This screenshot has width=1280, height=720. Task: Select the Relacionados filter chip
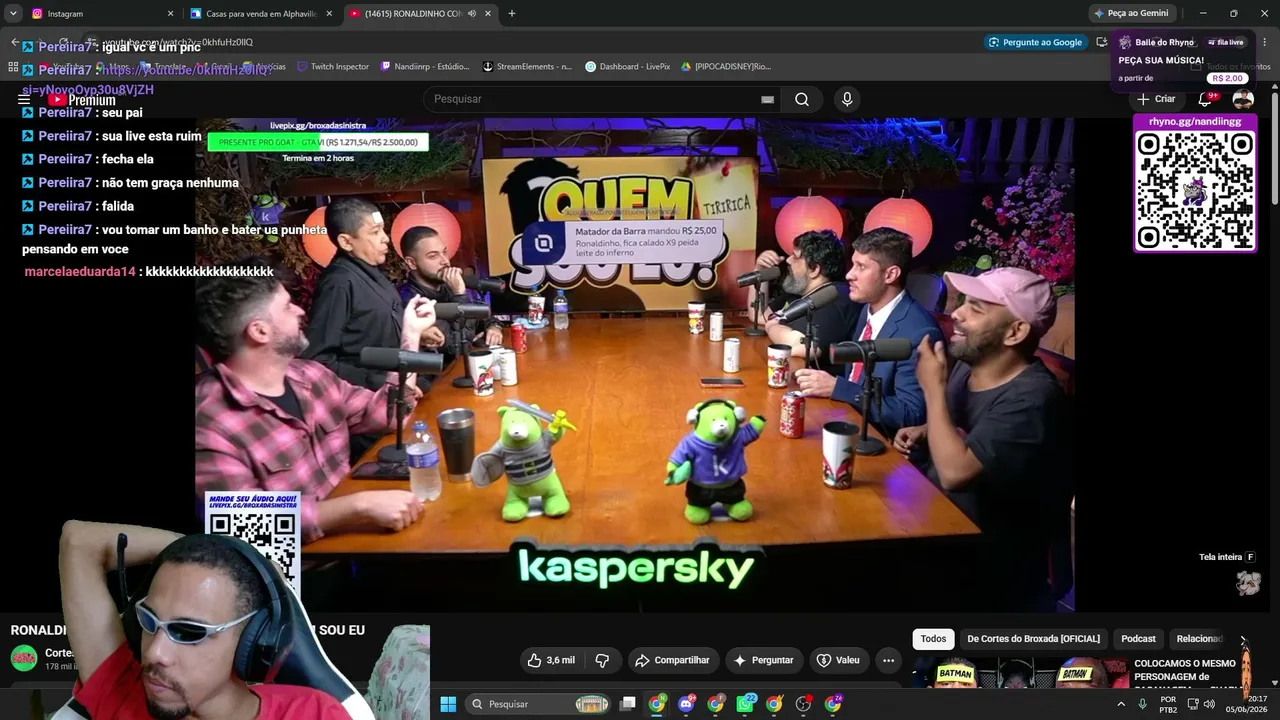pyautogui.click(x=1199, y=639)
